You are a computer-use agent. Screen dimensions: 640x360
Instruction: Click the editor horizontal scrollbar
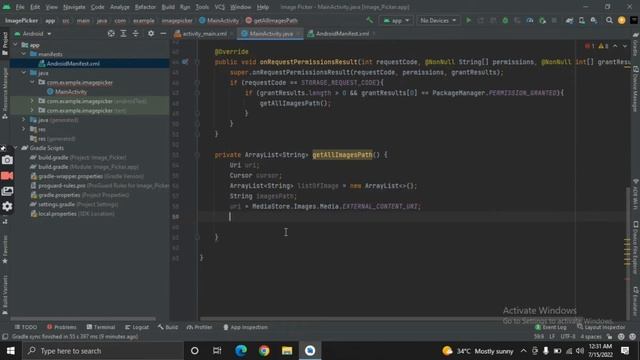coord(392,319)
